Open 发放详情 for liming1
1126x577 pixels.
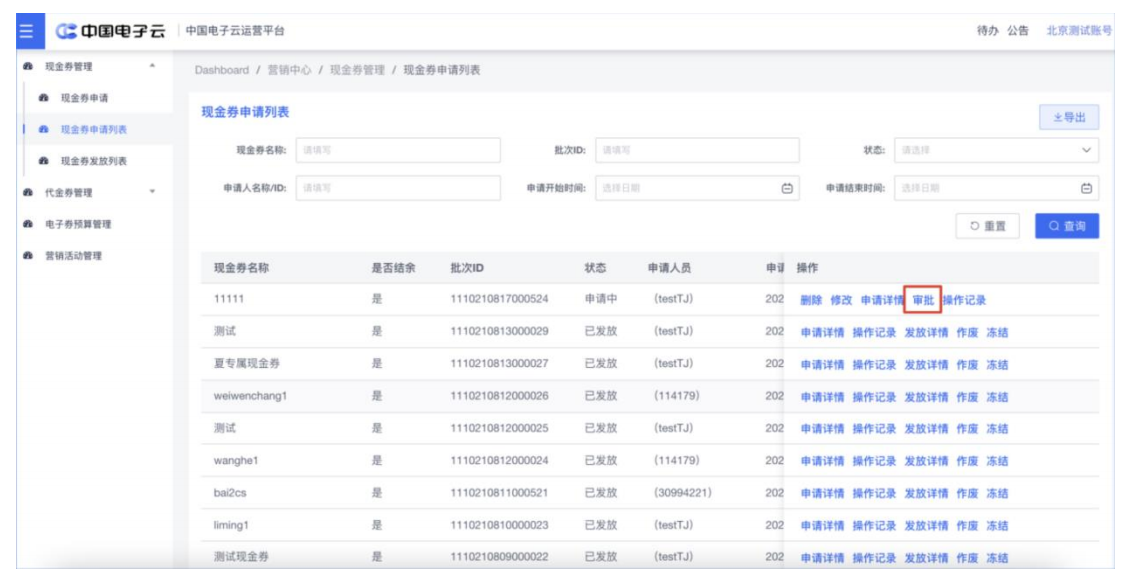point(926,526)
